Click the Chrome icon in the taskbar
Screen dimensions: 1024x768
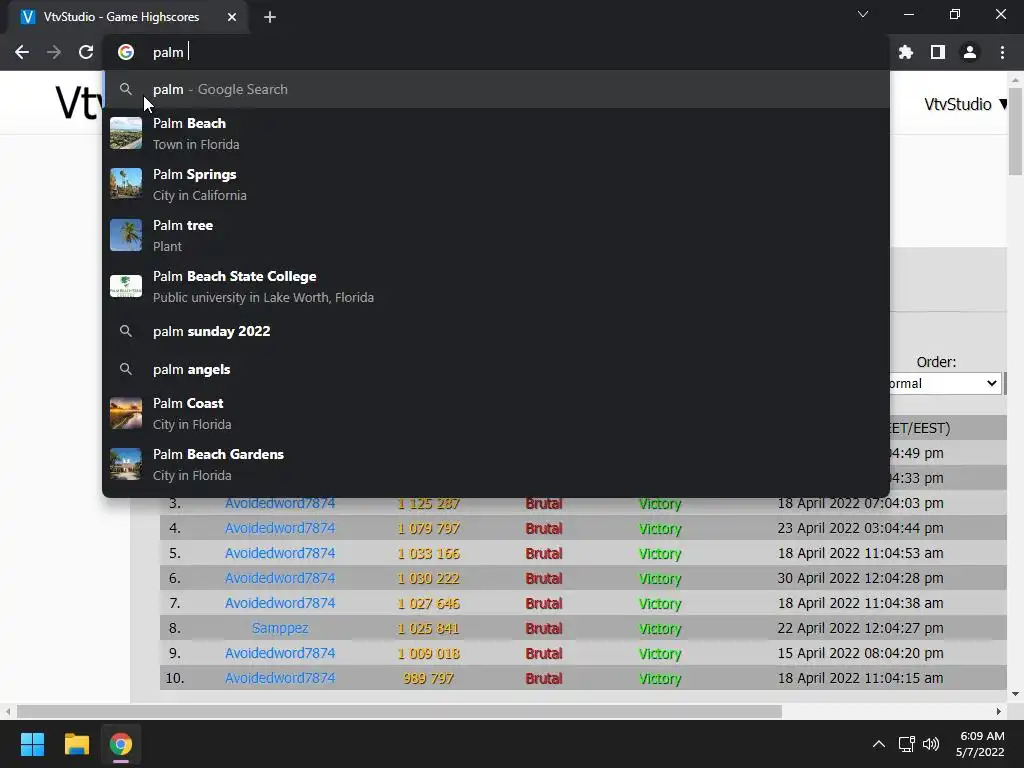tap(121, 744)
